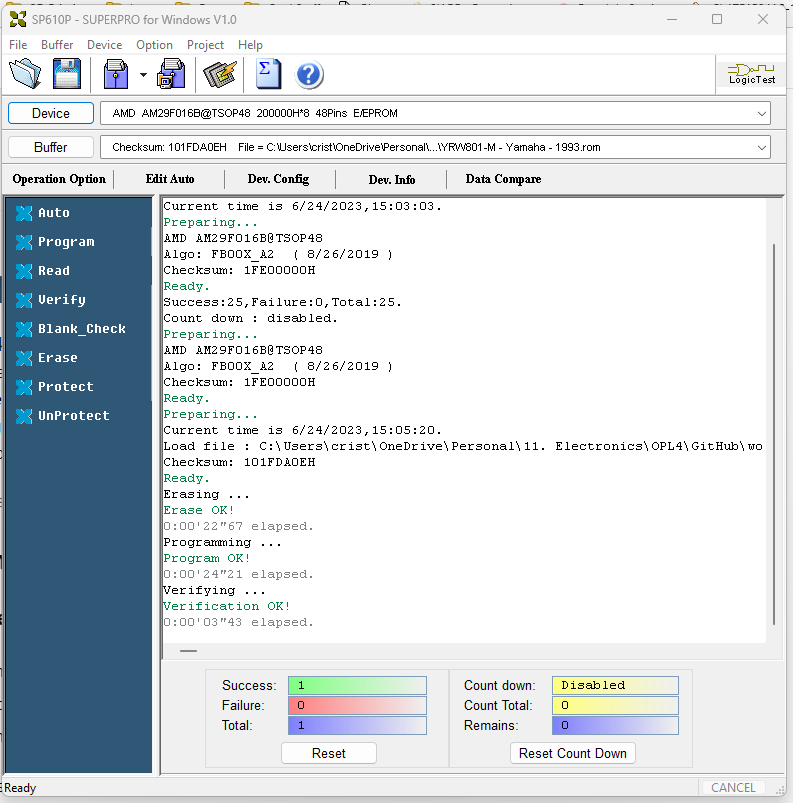Image resolution: width=793 pixels, height=803 pixels.
Task: Select the Blank_Check operation
Action: point(81,329)
